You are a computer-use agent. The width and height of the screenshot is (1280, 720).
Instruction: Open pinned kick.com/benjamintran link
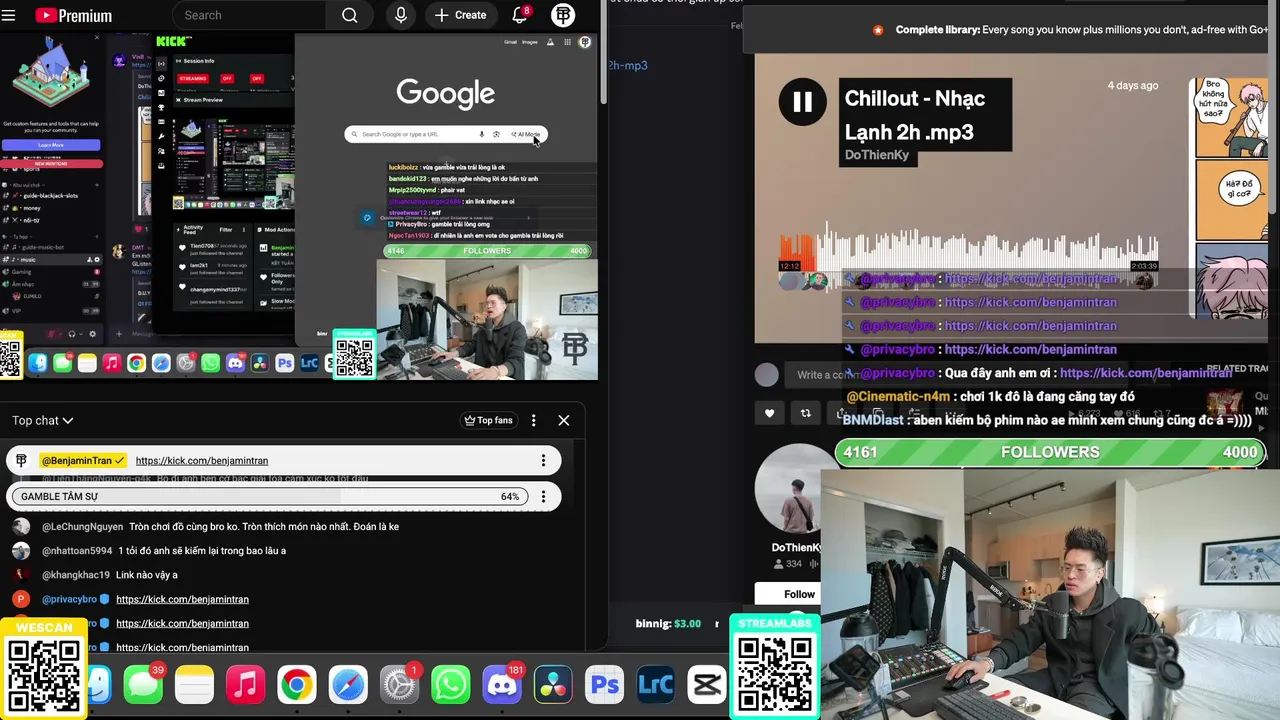point(202,461)
